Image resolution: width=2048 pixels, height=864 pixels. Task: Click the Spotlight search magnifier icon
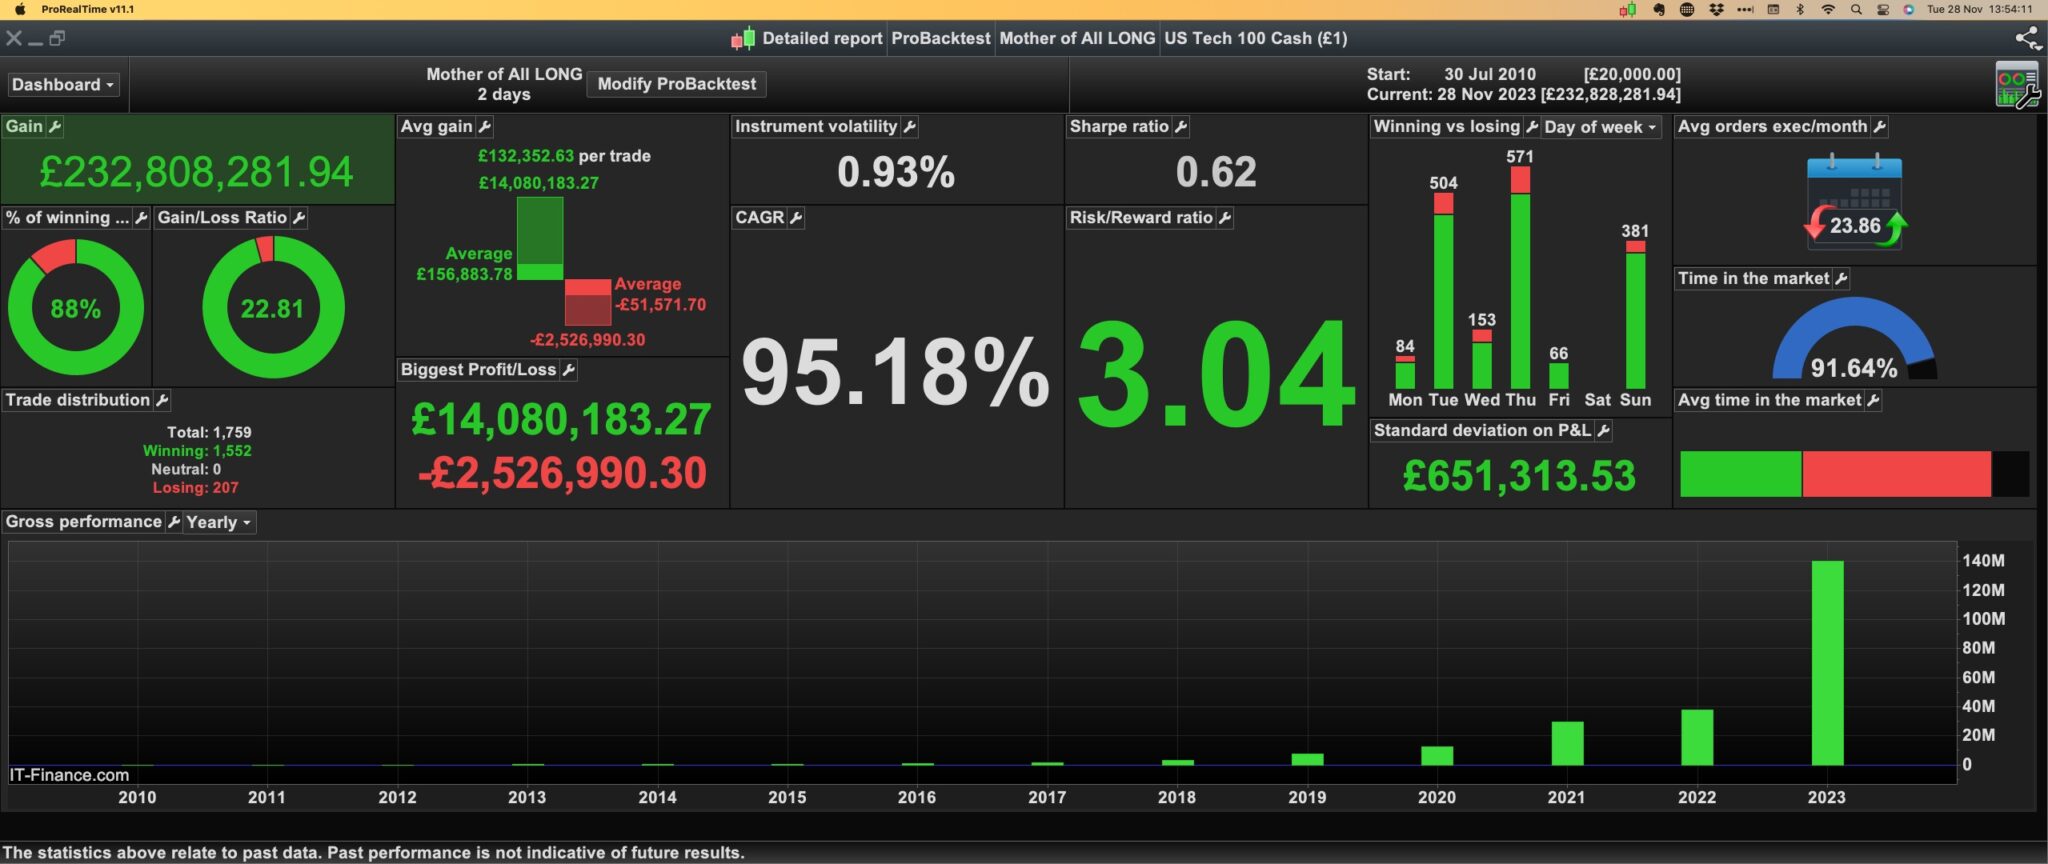[1856, 10]
